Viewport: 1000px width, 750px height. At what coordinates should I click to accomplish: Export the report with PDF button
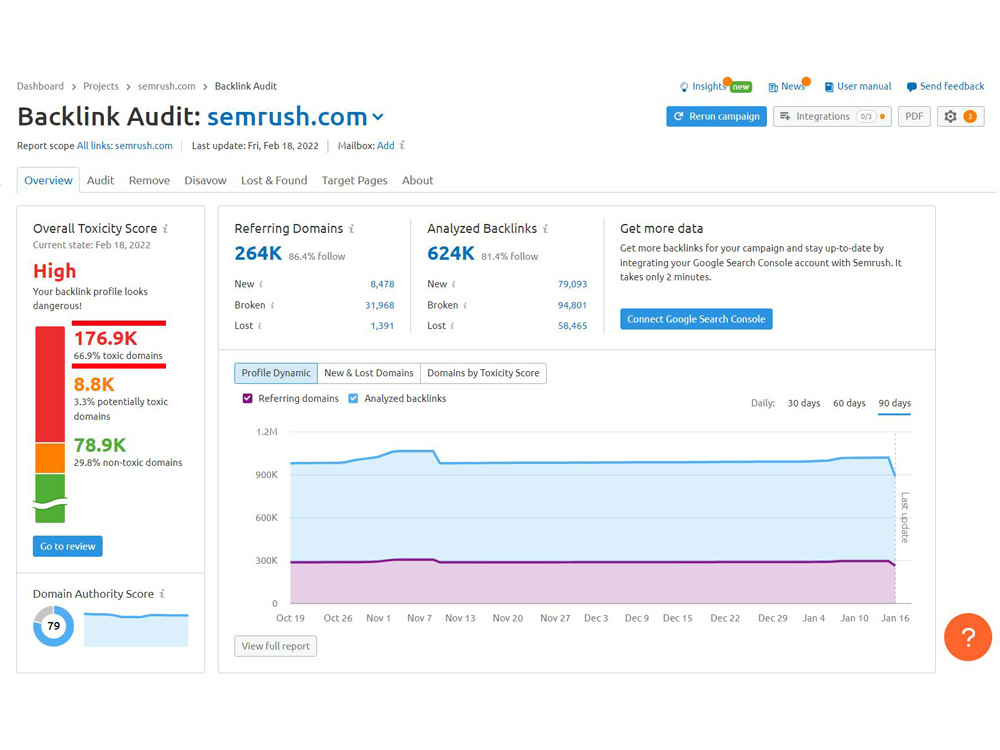914,116
